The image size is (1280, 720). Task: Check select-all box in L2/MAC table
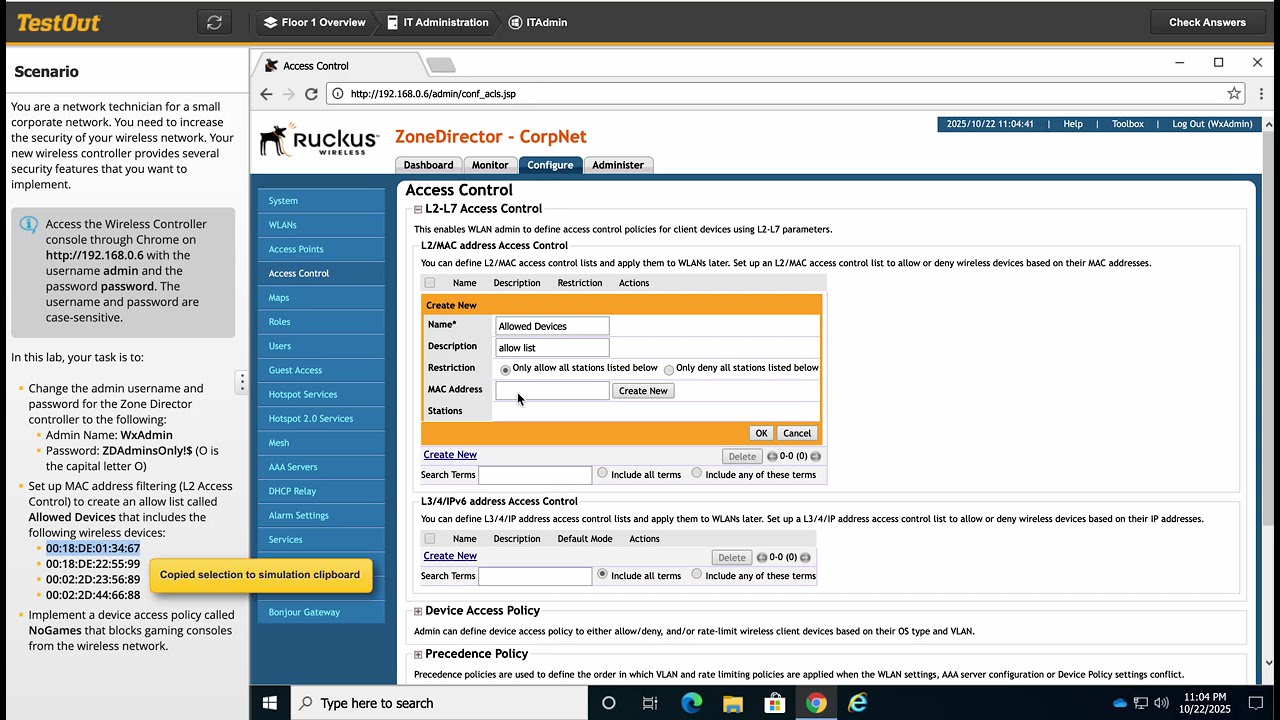[430, 283]
